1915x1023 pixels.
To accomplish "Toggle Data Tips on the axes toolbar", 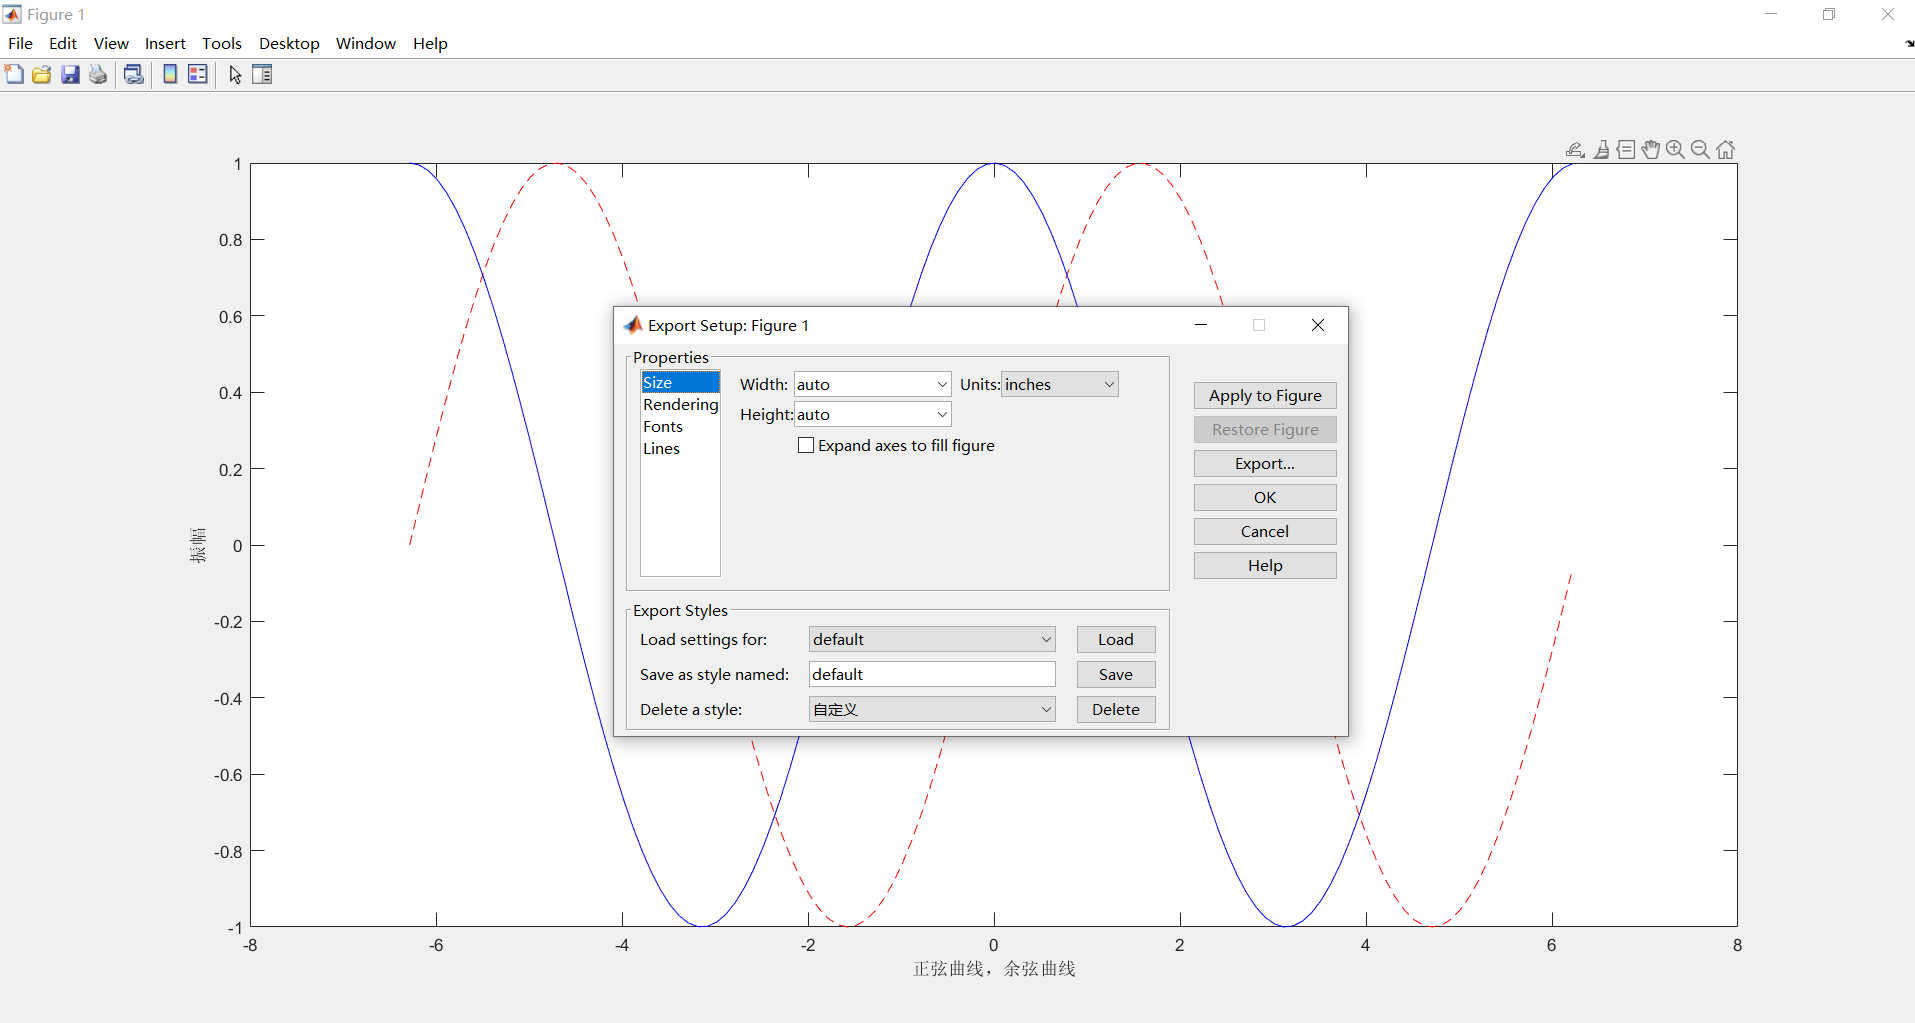I will click(x=1628, y=149).
